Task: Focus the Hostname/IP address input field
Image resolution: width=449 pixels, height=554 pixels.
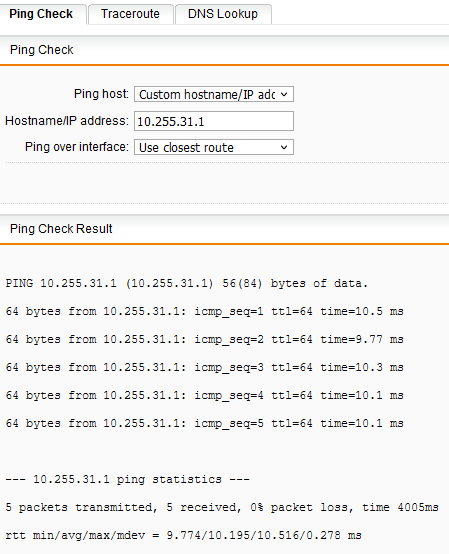Action: pyautogui.click(x=214, y=121)
